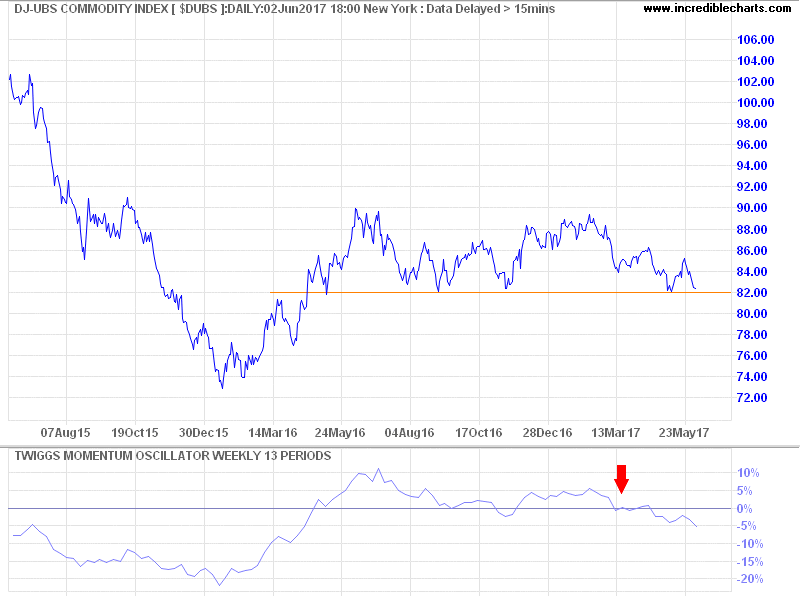Select the -20% oscillator axis label
Screen dimensions: 800x600
[x=749, y=579]
